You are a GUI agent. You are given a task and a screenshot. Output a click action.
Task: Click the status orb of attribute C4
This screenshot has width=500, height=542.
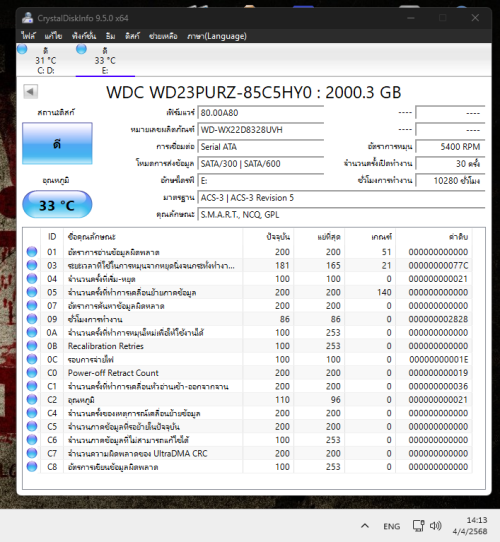coord(32,413)
